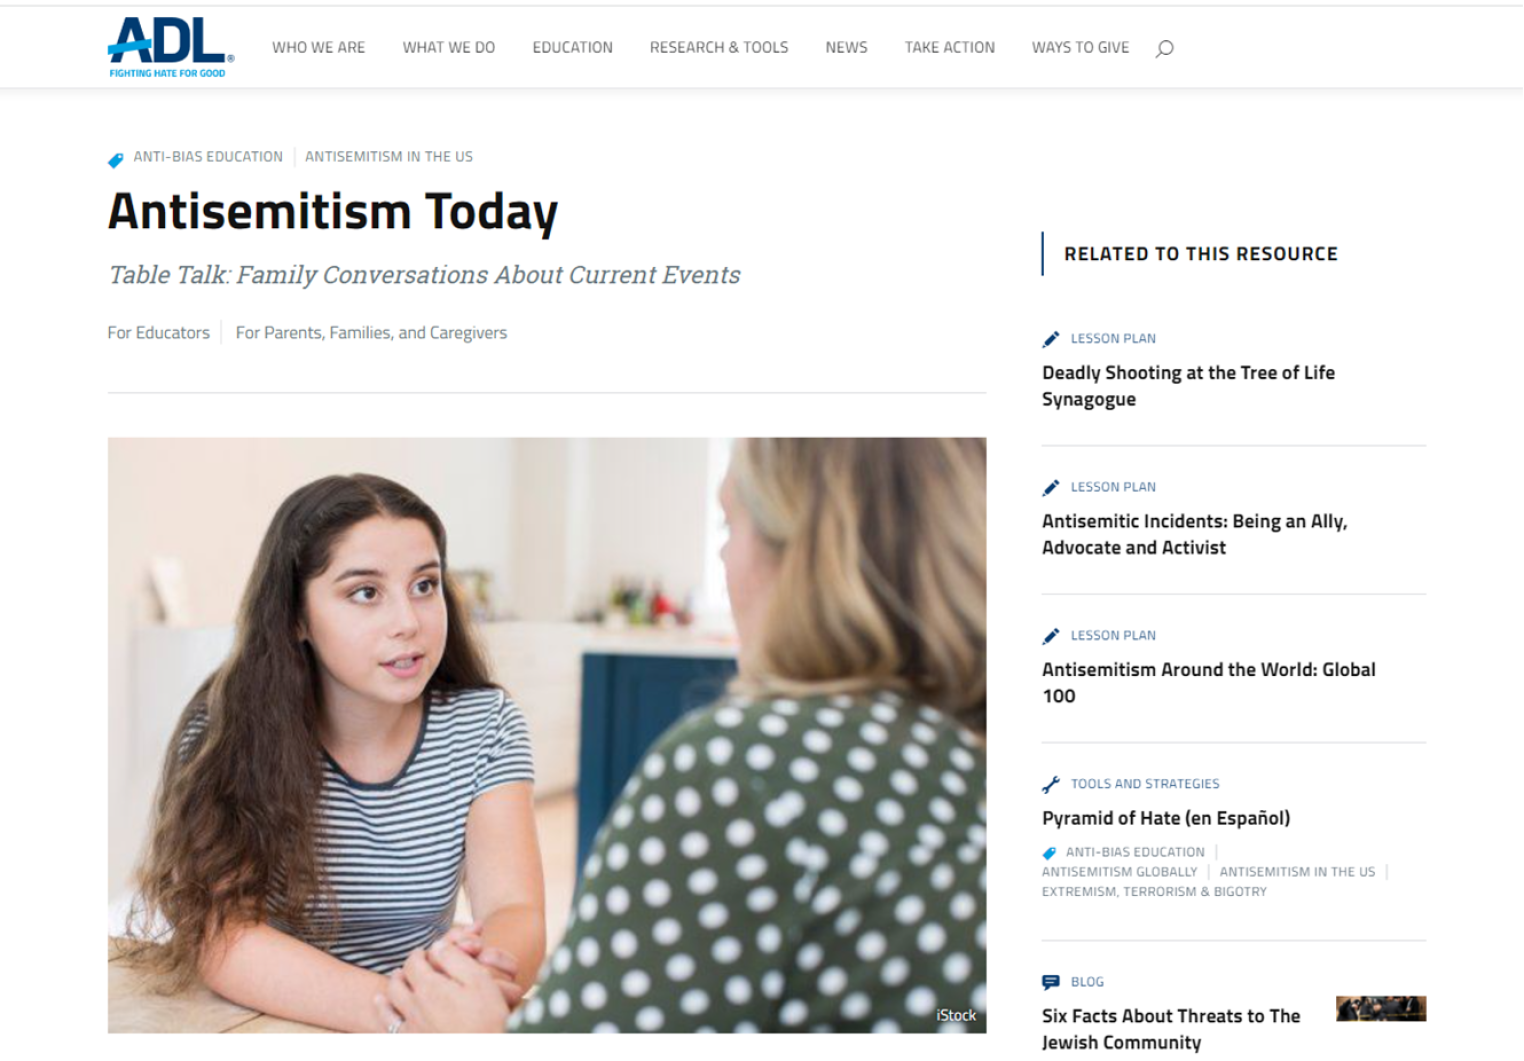Click the main article photo of two women
This screenshot has width=1524, height=1061.
[x=547, y=735]
